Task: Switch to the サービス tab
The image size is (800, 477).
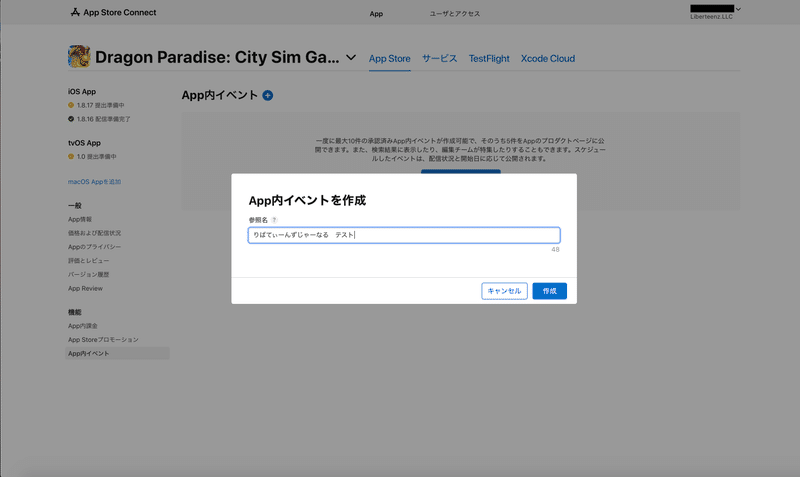Action: [x=439, y=59]
